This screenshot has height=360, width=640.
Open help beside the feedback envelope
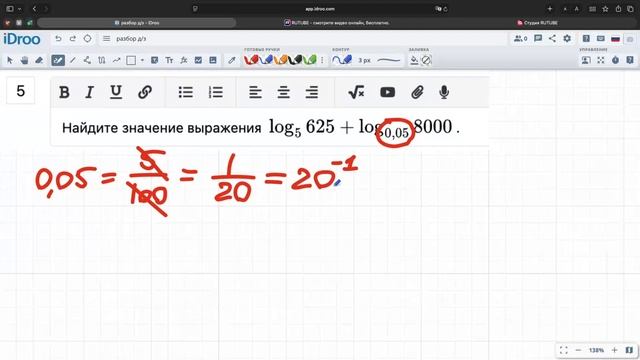(x=586, y=38)
